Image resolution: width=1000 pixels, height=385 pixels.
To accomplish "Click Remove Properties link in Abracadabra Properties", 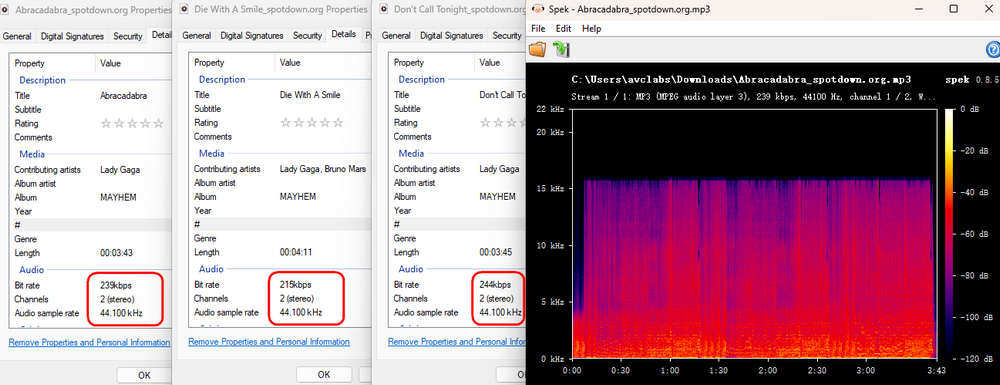I will pos(89,342).
